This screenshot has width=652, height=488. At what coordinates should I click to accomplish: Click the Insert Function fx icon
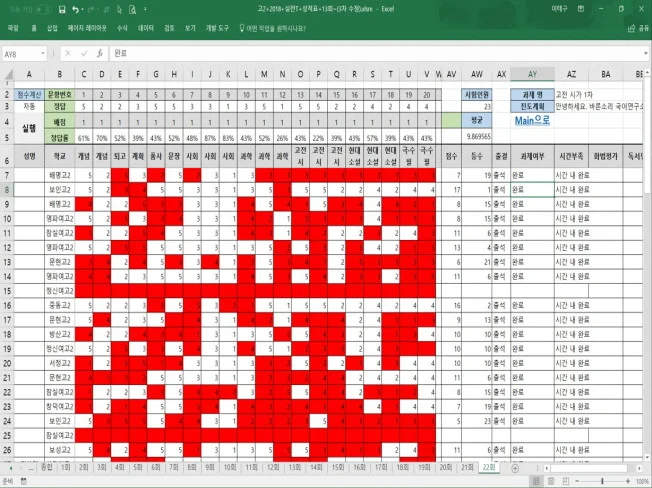(x=97, y=53)
